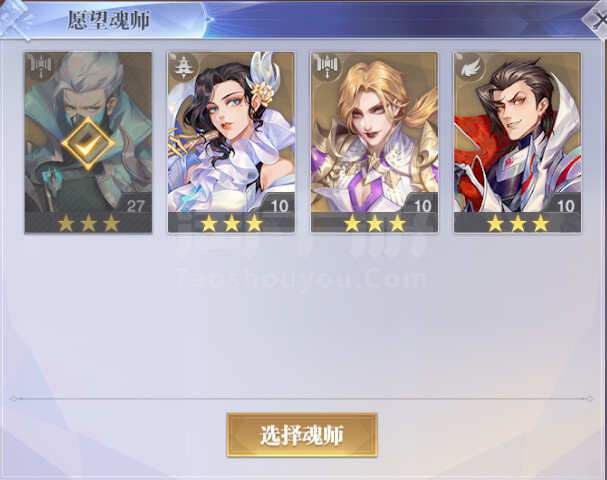This screenshot has width=607, height=480.
Task: Click three-star rating under red-caped card
Action: [518, 223]
